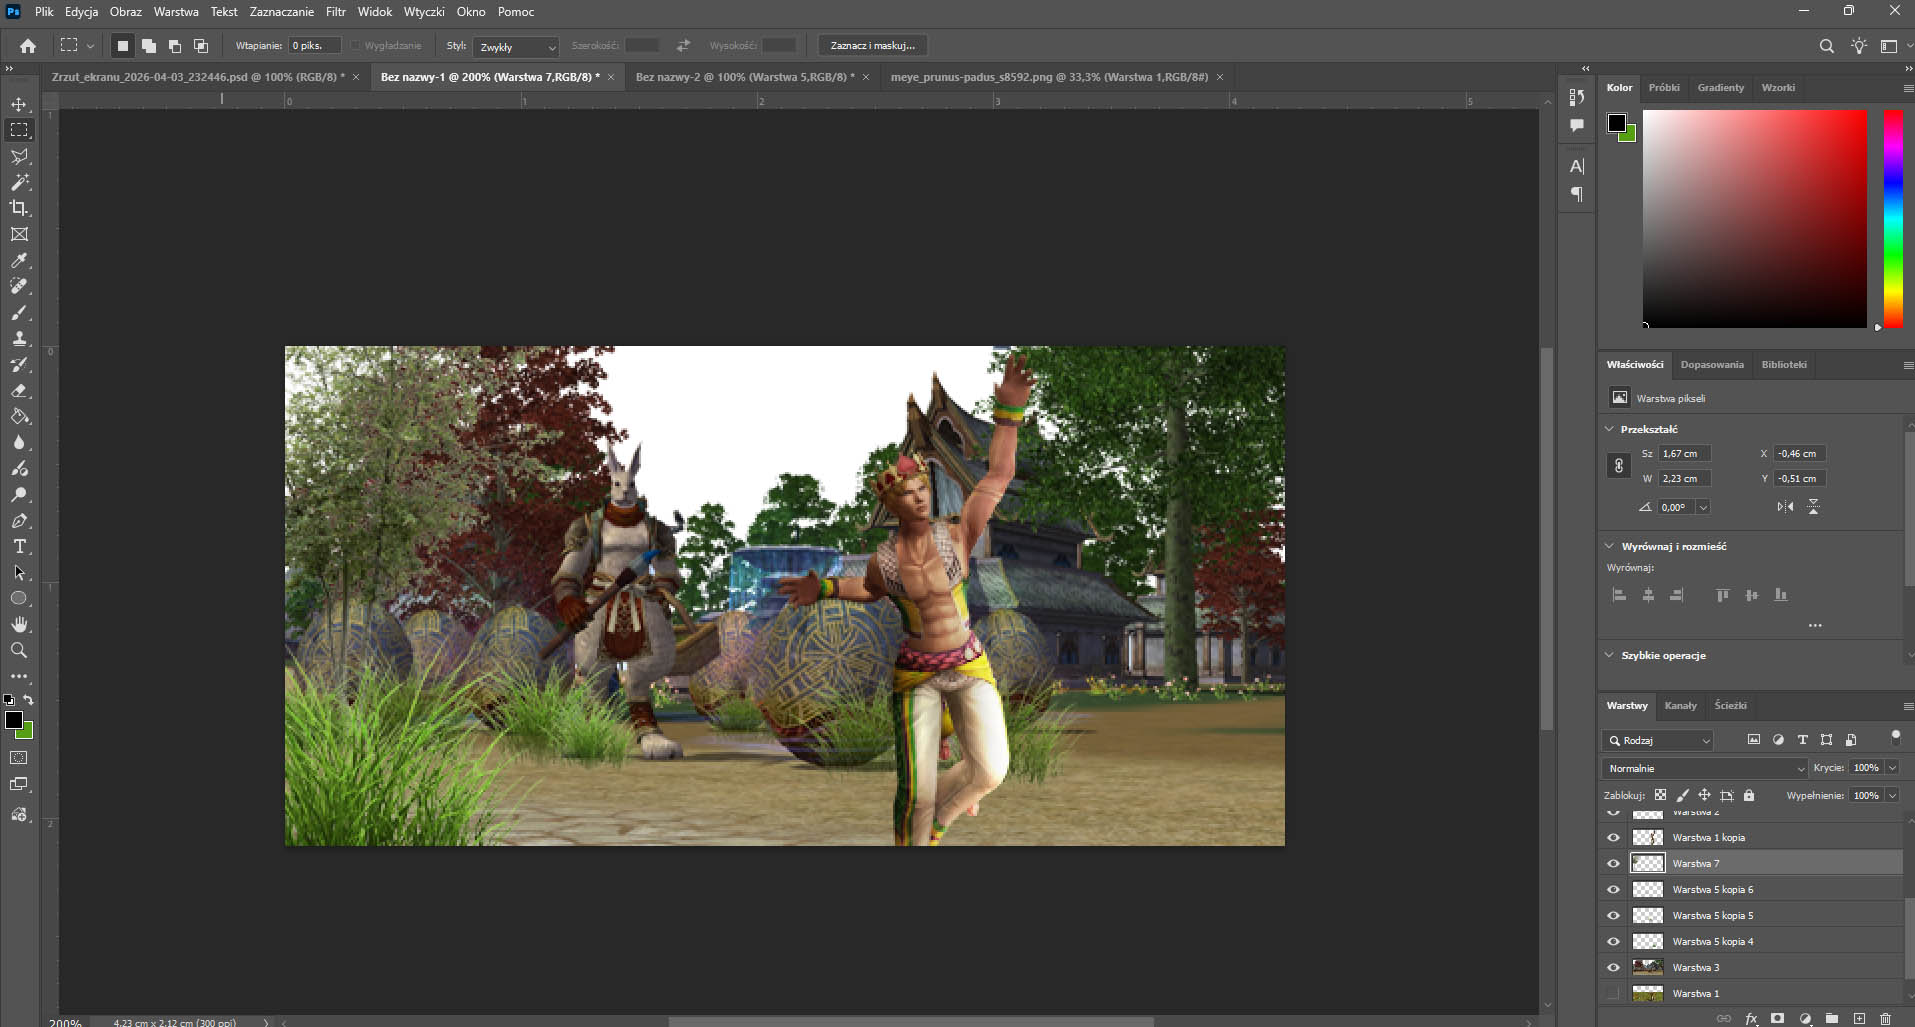Image resolution: width=1915 pixels, height=1027 pixels.
Task: Collapse the Szybkie operacje section
Action: pos(1609,655)
